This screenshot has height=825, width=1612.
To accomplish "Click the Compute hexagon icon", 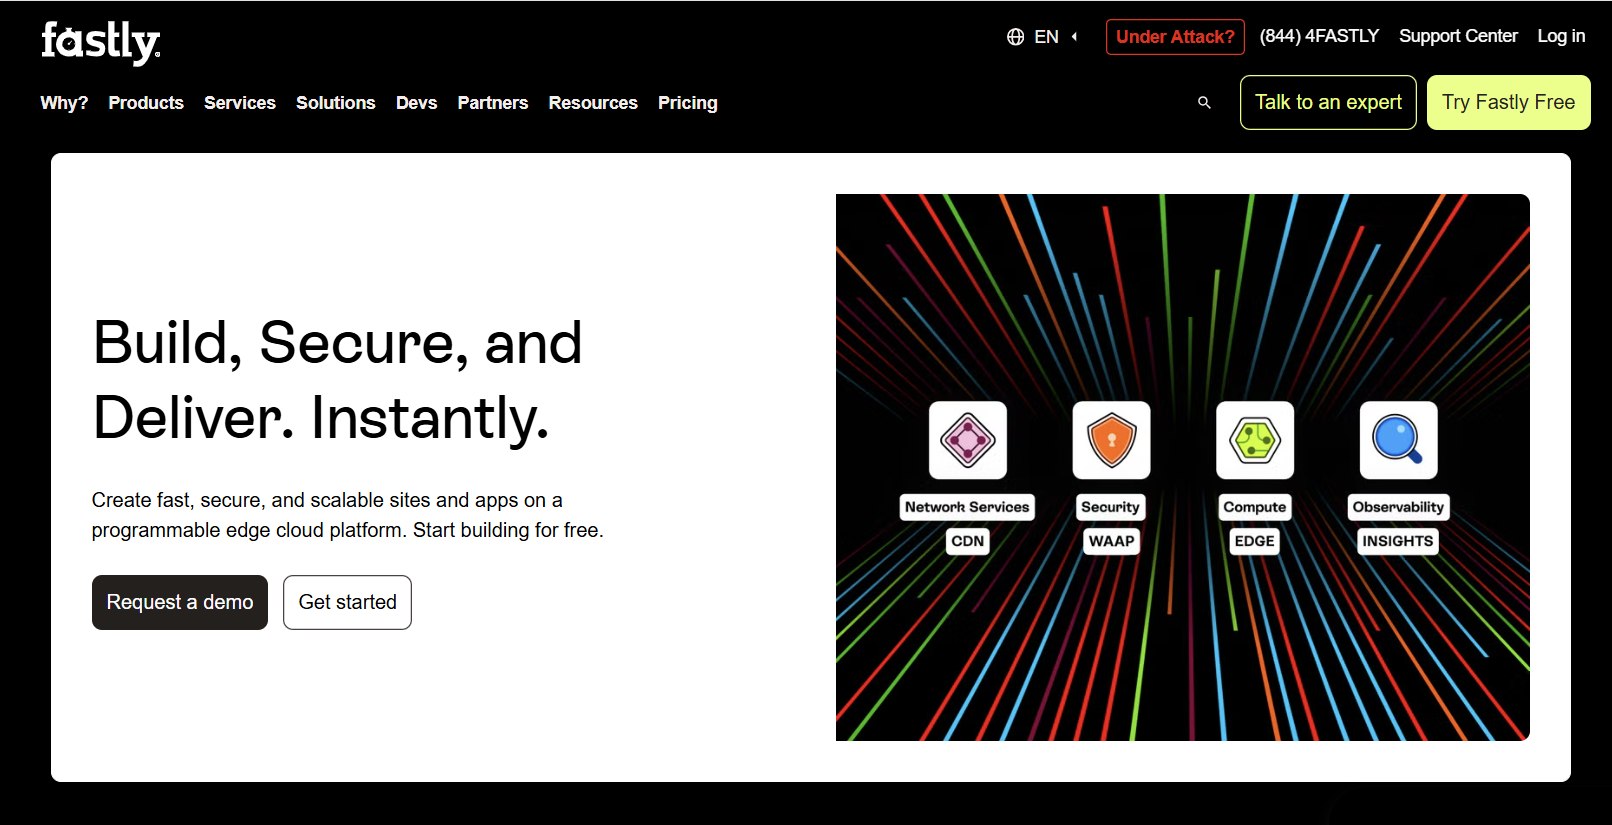I will click(1254, 440).
